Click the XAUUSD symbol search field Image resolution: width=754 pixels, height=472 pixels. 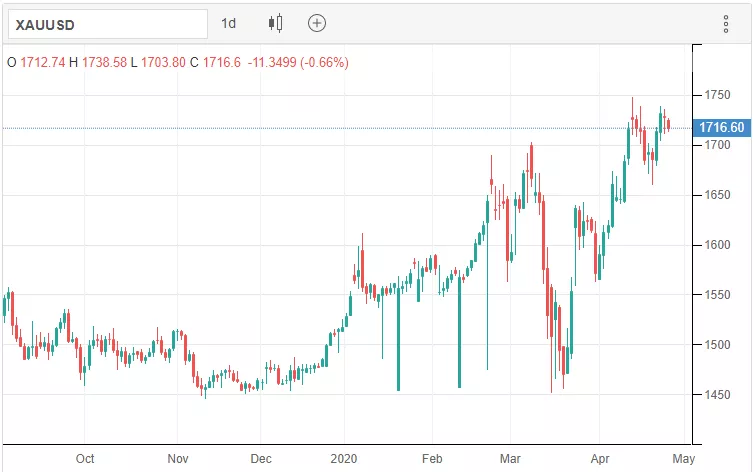point(104,23)
